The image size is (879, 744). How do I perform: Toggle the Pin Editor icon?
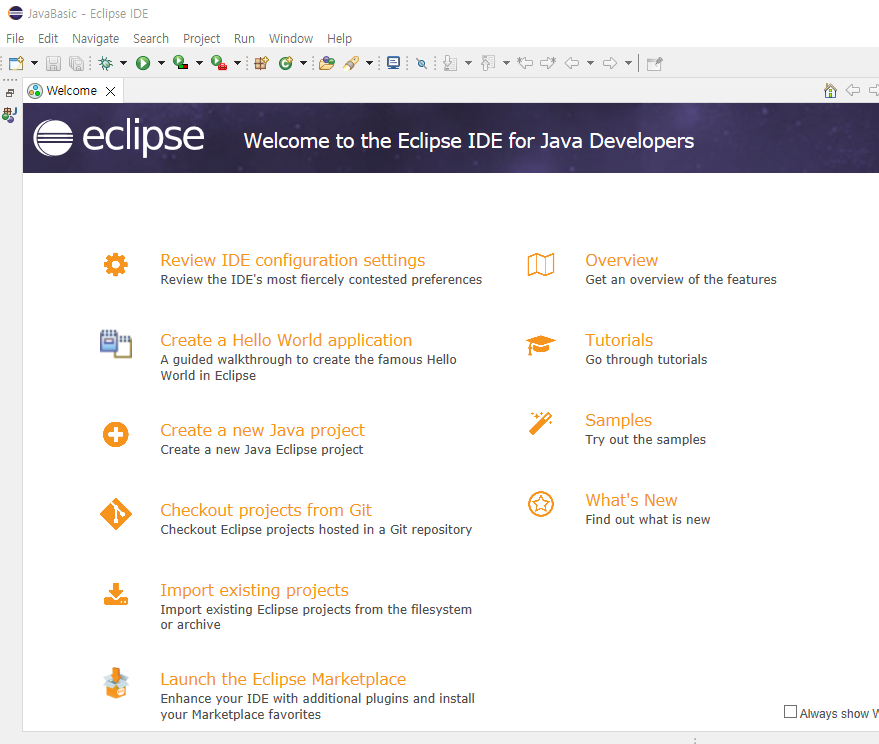(654, 63)
